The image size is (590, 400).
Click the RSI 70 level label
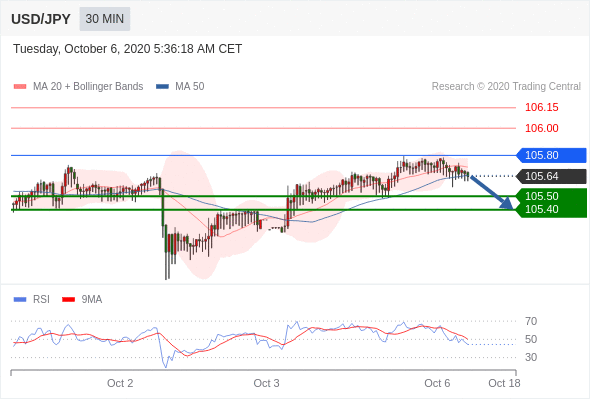[531, 321]
